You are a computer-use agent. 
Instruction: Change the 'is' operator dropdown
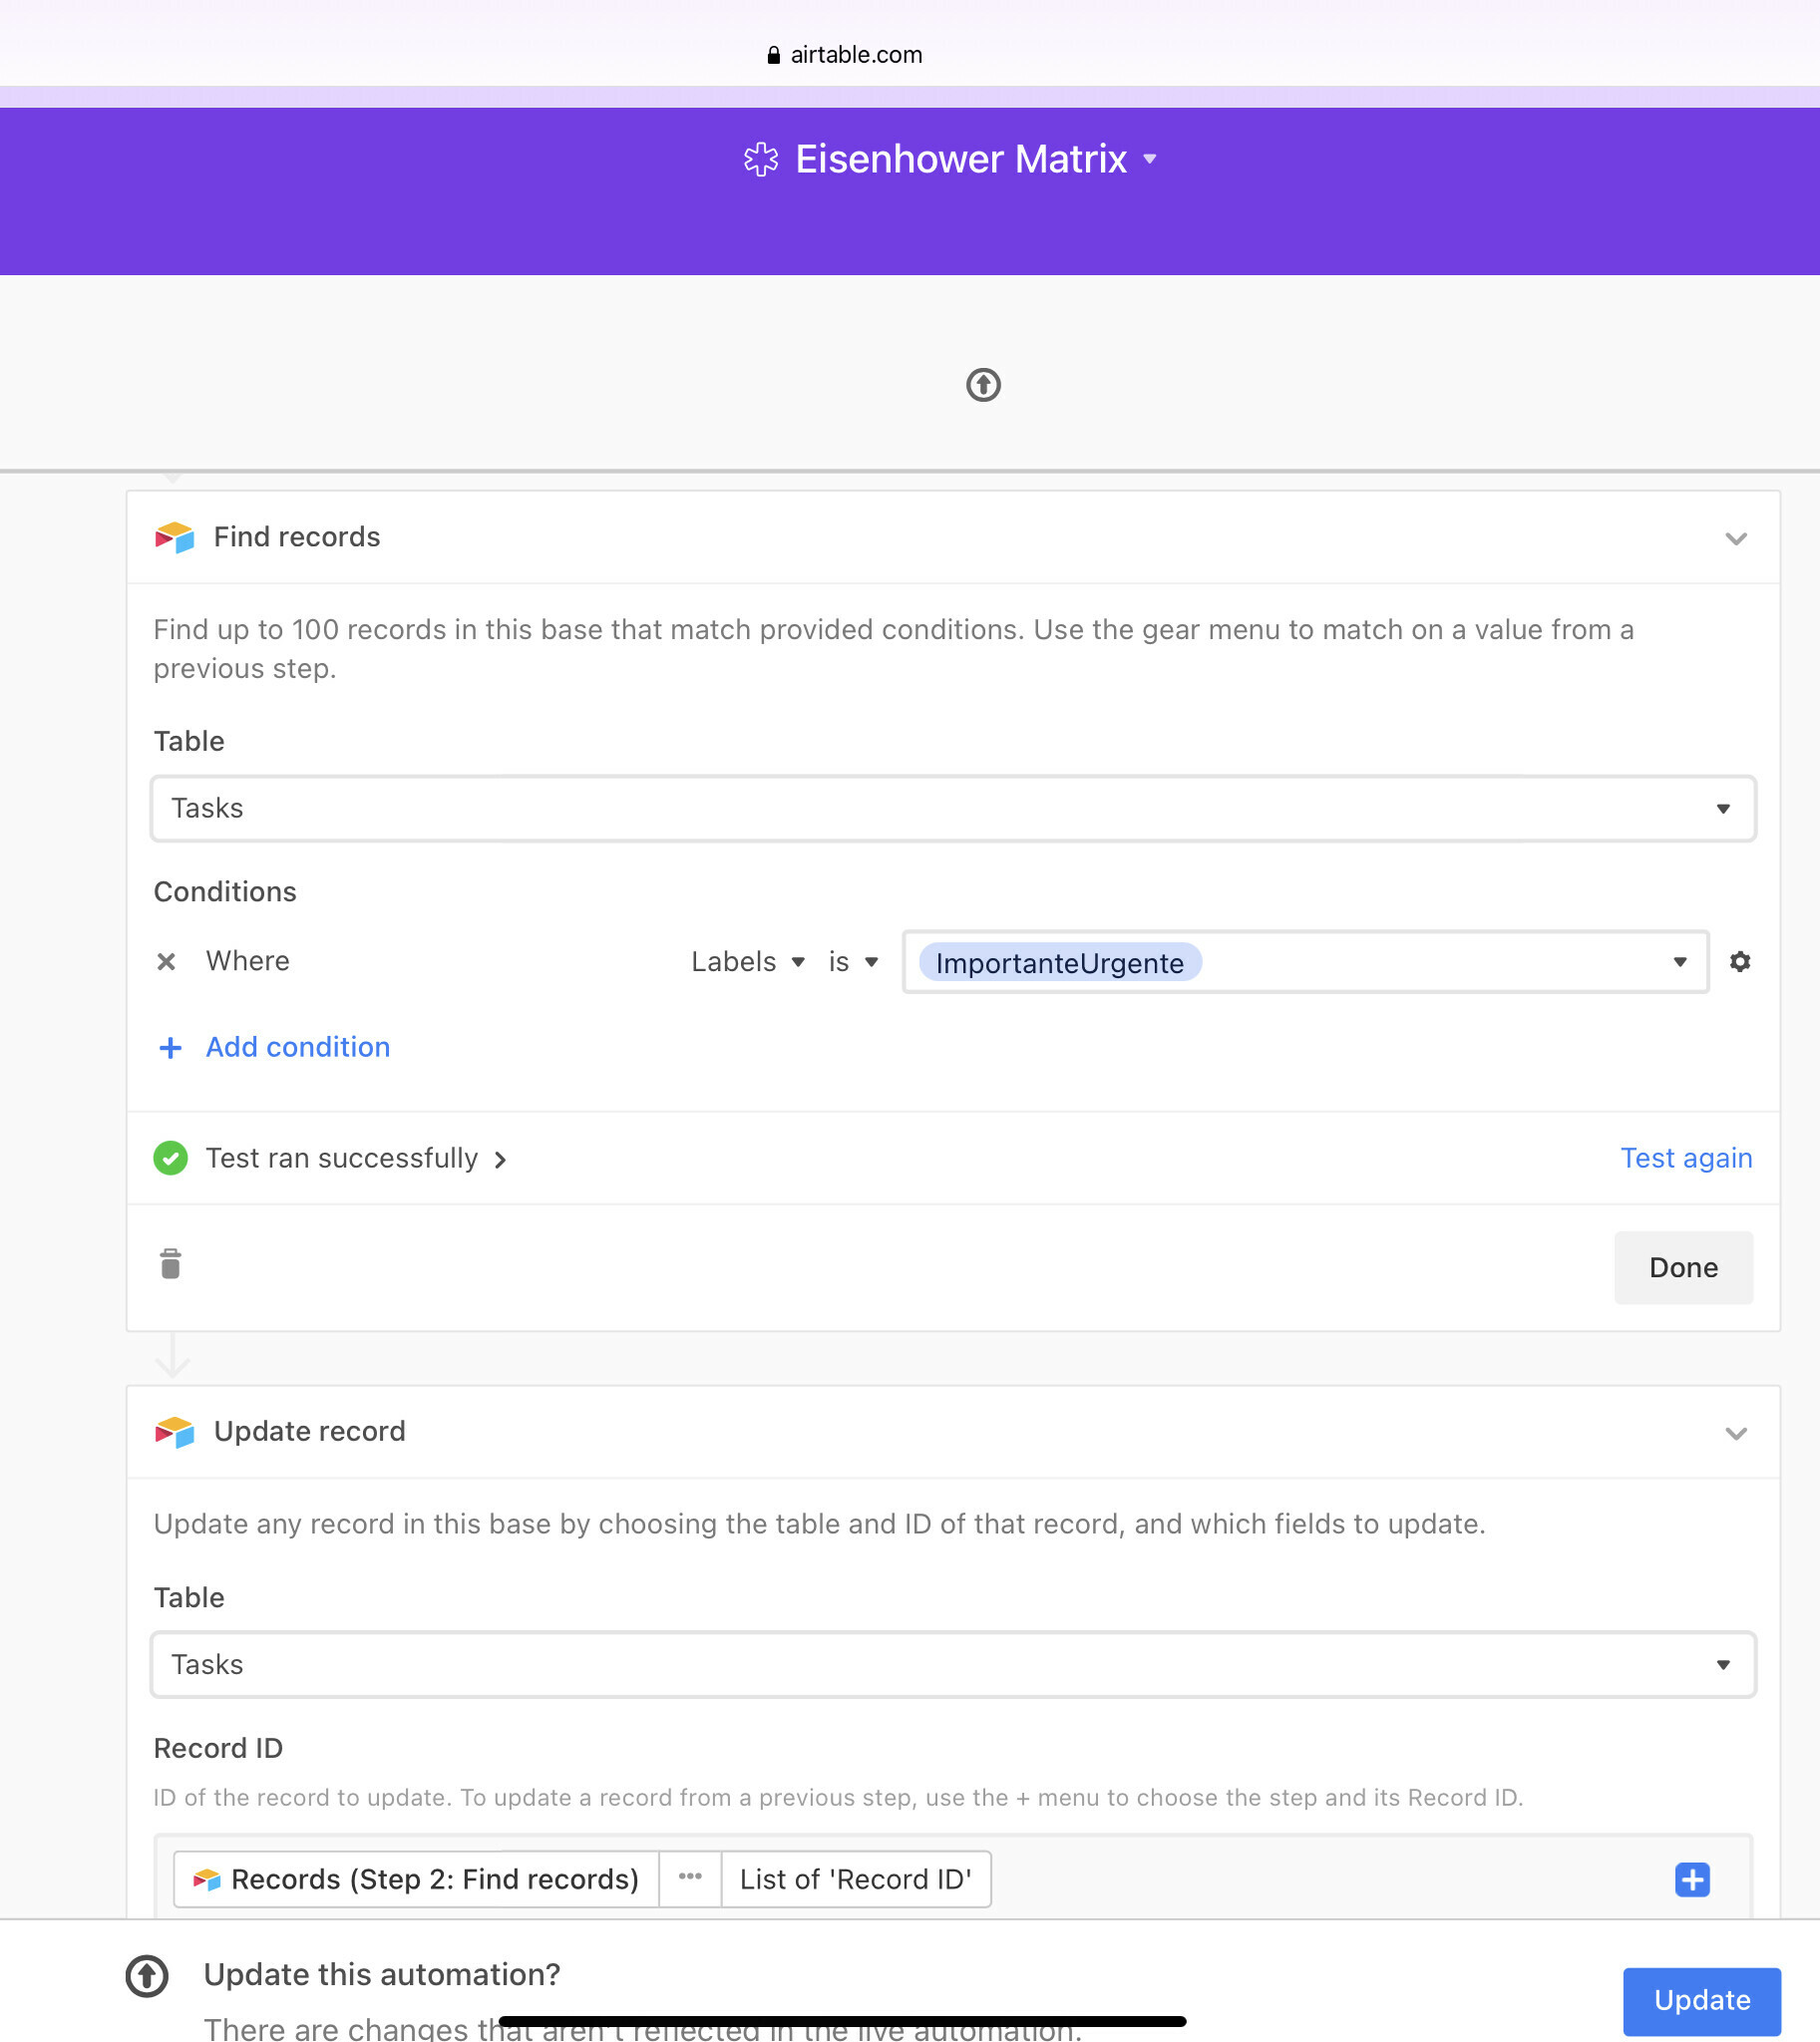coord(853,962)
